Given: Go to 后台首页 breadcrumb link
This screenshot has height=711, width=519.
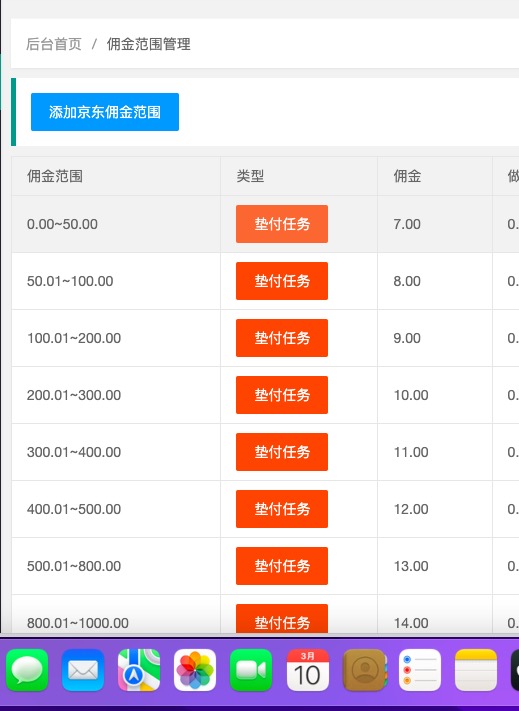Looking at the screenshot, I should [54, 44].
